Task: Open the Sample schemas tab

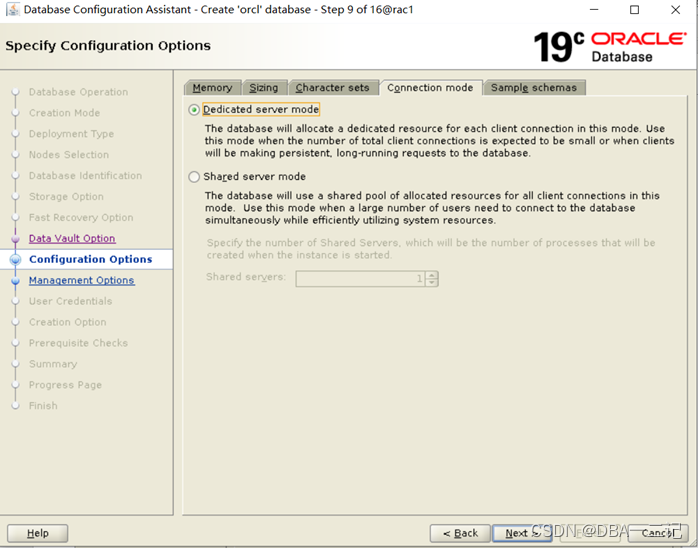Action: (534, 88)
